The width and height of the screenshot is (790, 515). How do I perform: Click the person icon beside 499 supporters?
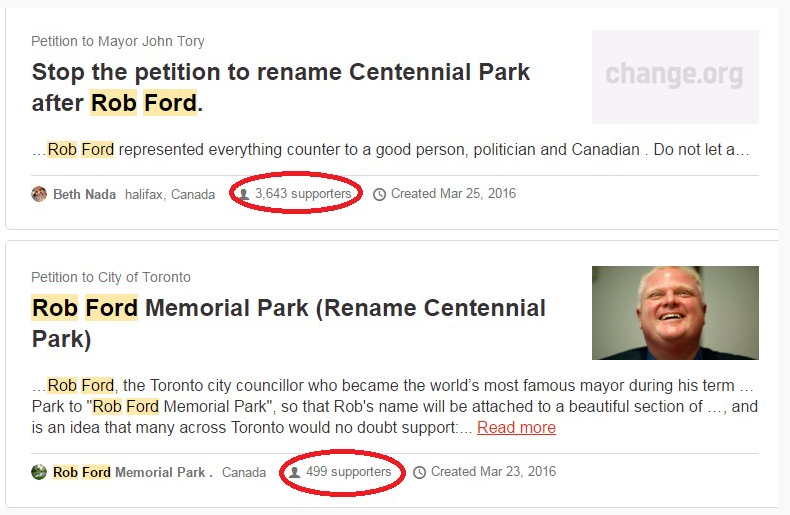[x=295, y=472]
